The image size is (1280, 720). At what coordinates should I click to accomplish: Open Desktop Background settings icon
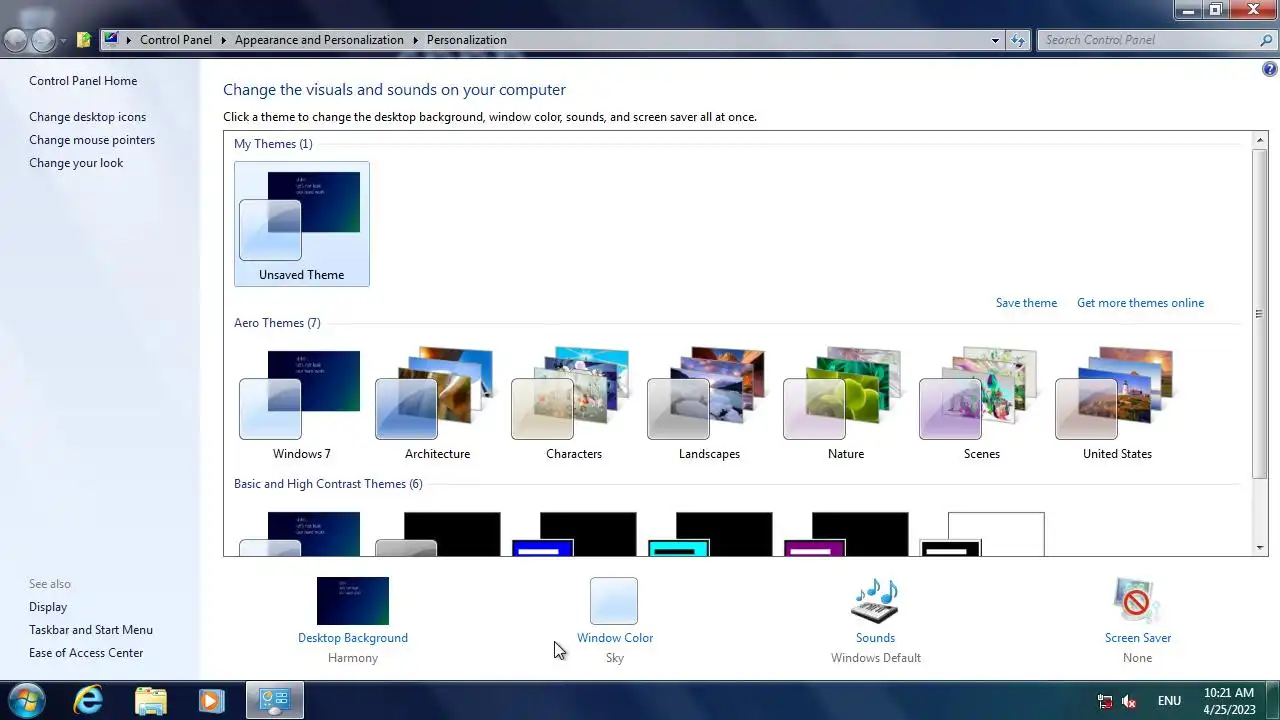coord(353,601)
